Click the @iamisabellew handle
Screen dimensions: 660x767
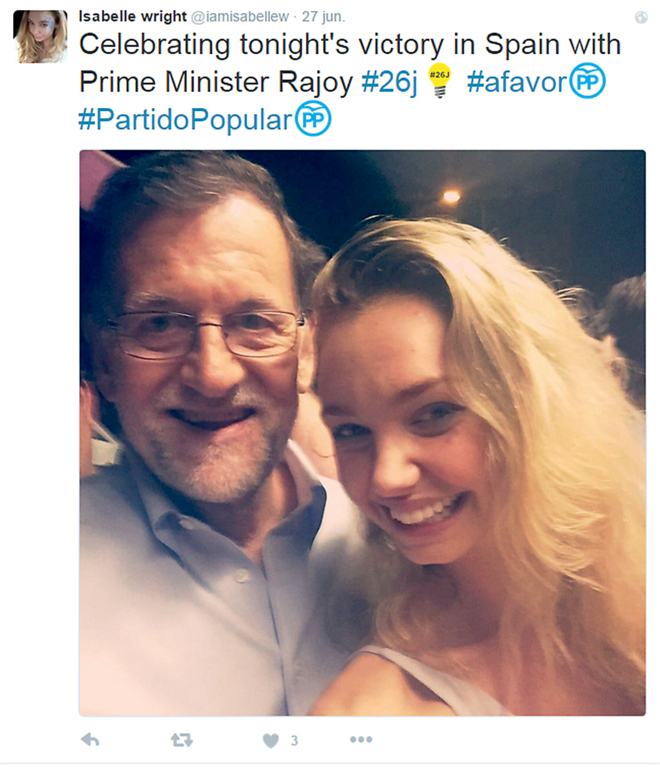244,17
